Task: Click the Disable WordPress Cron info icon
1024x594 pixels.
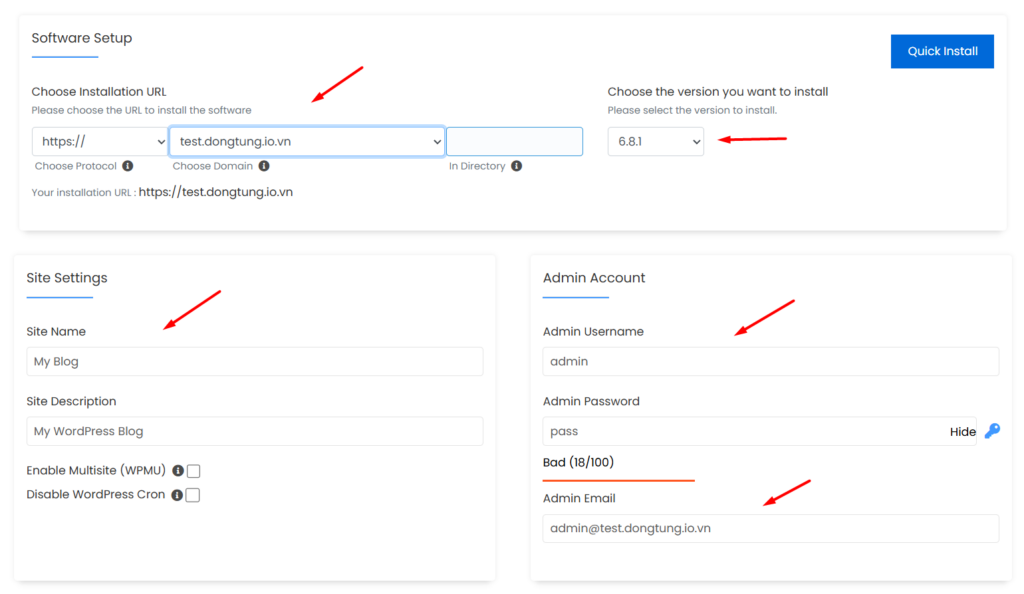Action: click(x=177, y=495)
